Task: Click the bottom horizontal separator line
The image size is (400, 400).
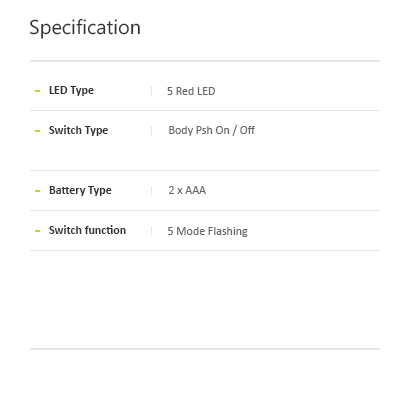Action: click(x=205, y=349)
